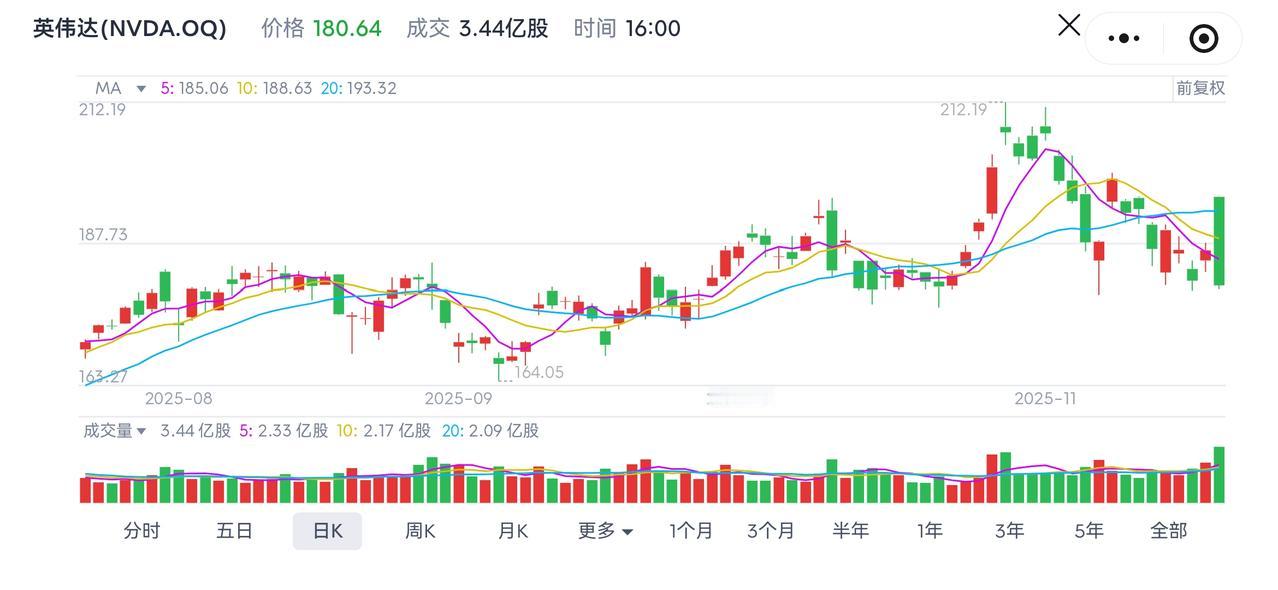Click the 2025-11 date axis label

(1045, 398)
